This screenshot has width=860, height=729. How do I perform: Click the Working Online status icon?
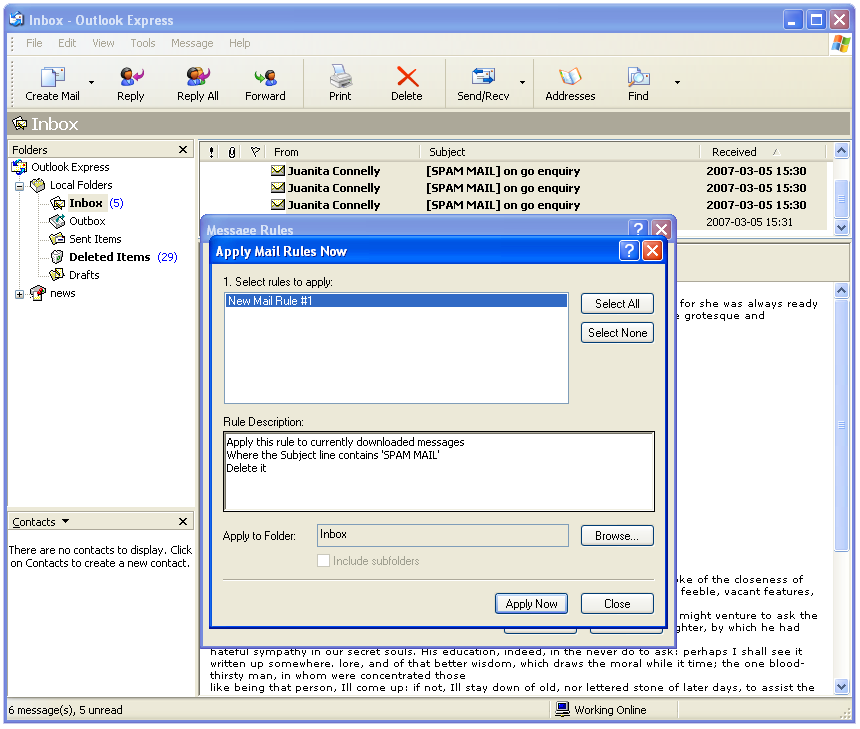tap(562, 709)
